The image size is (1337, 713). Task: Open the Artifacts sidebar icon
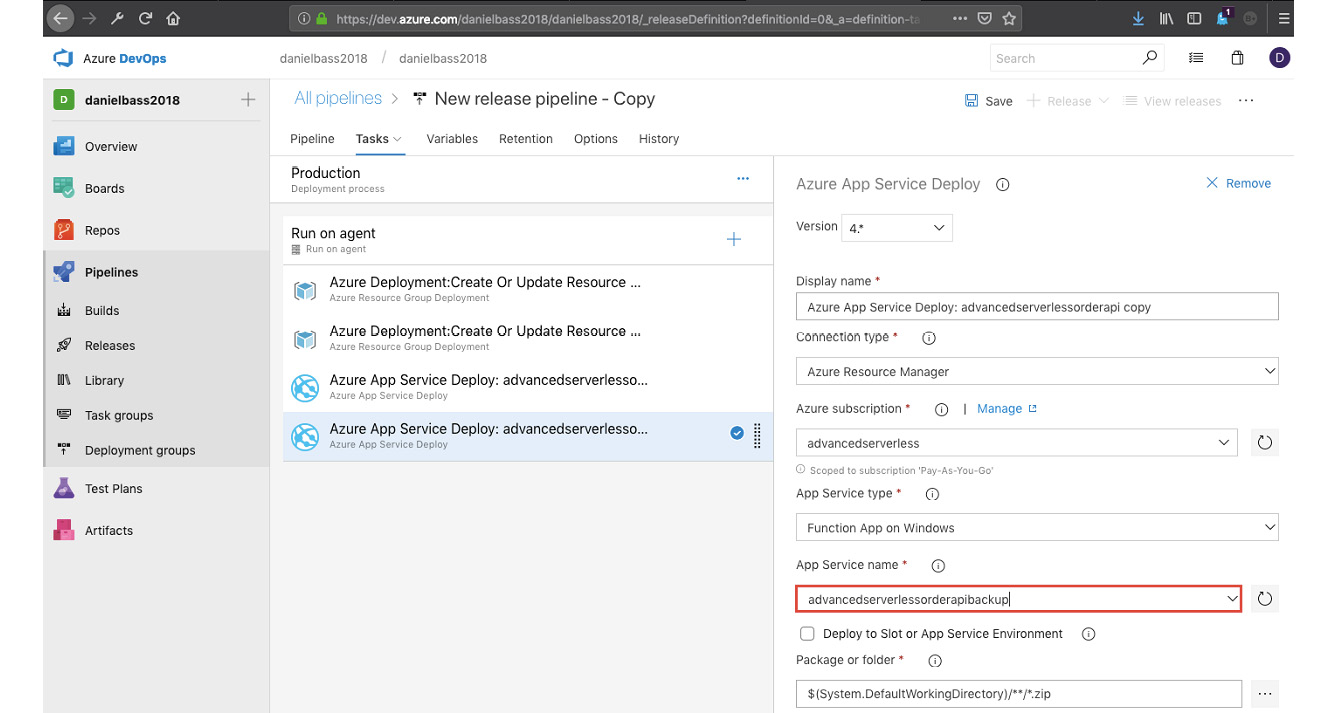[x=64, y=530]
